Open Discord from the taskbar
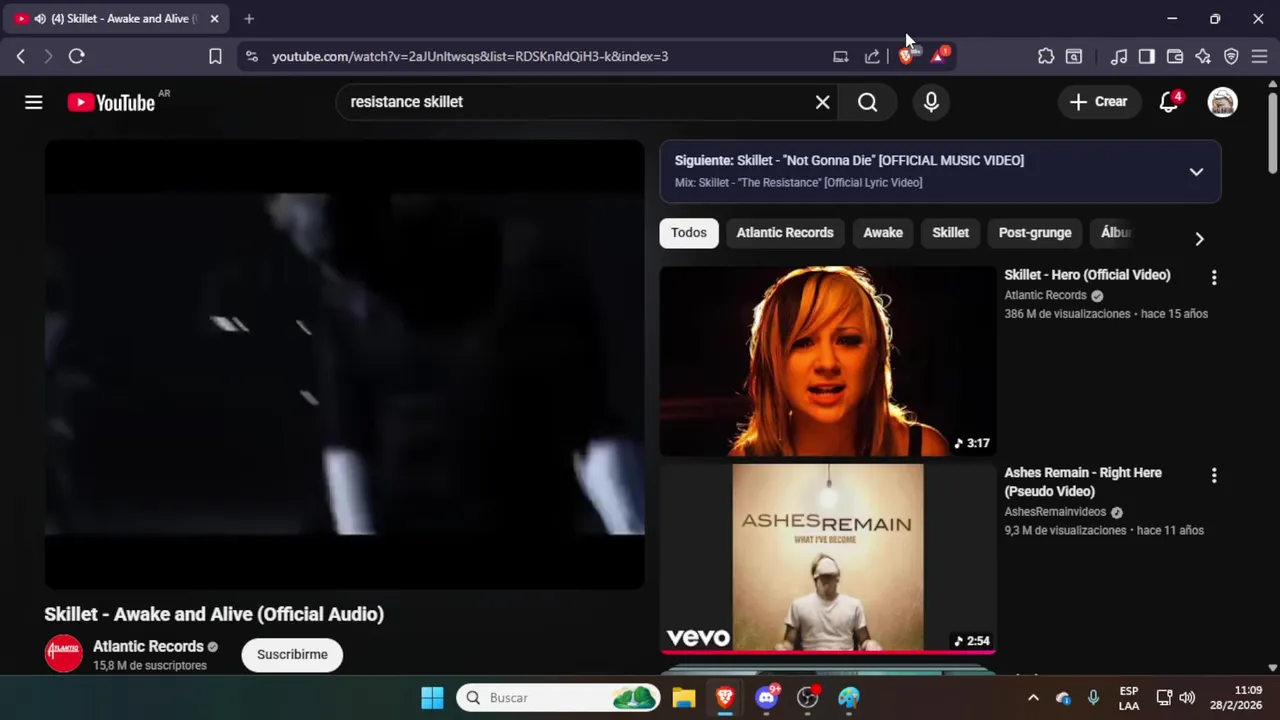 [x=767, y=697]
